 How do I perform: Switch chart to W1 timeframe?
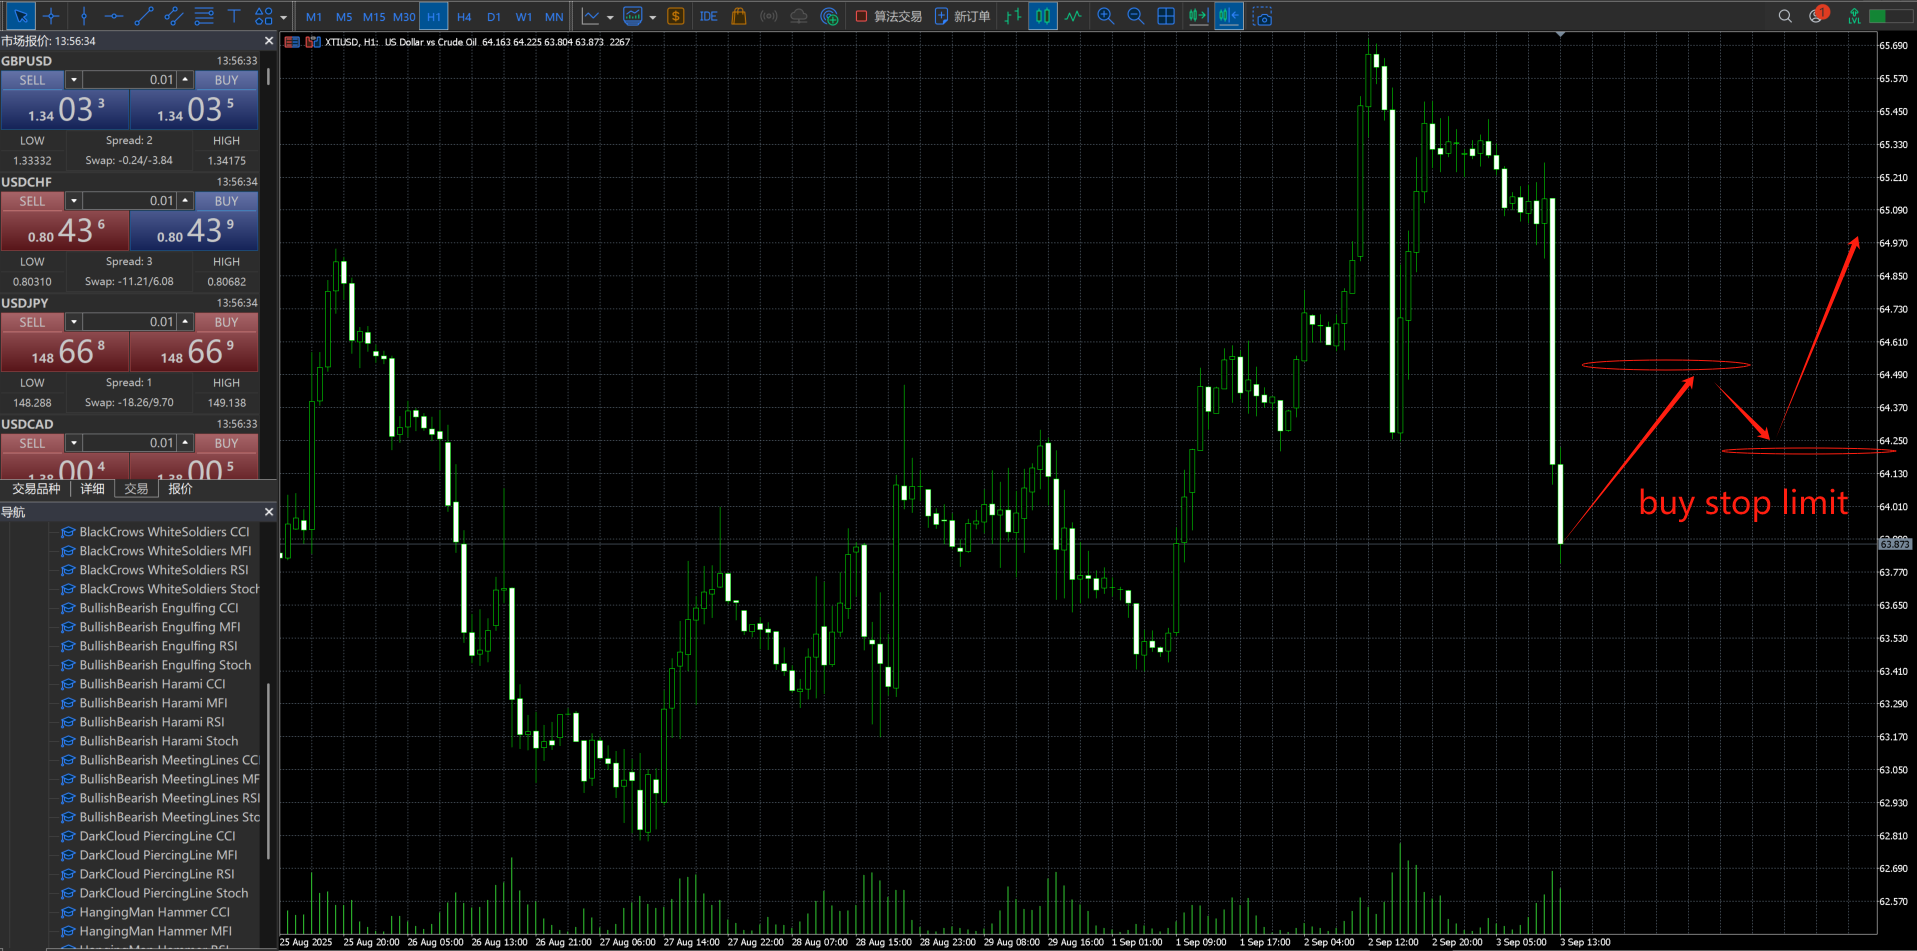(x=524, y=17)
